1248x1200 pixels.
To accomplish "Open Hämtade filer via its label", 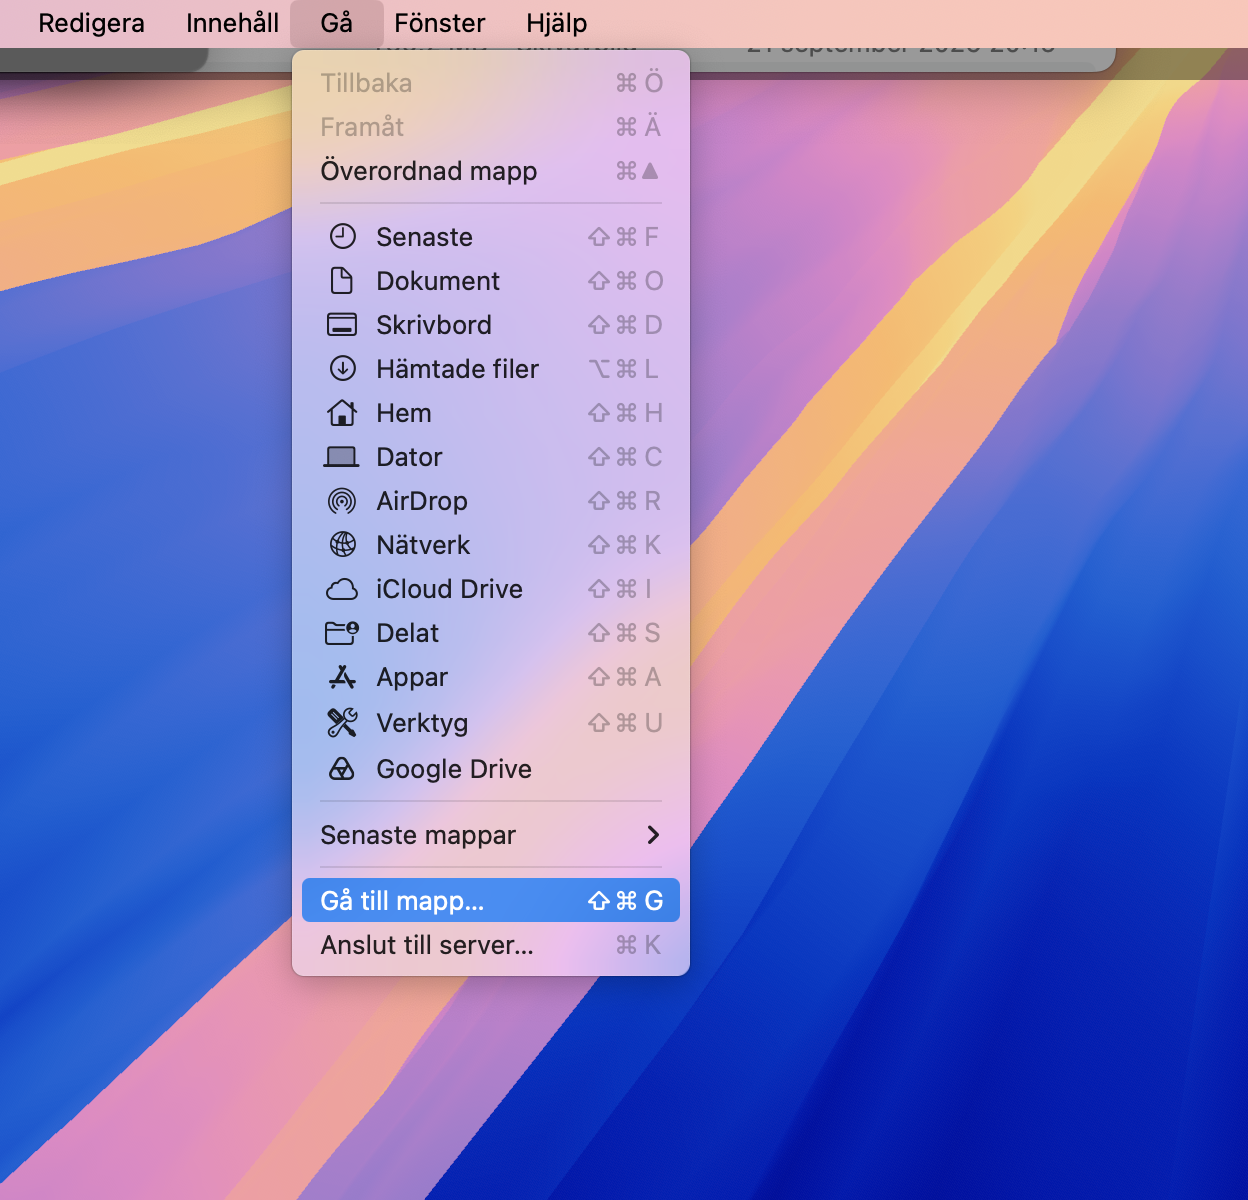I will 457,369.
